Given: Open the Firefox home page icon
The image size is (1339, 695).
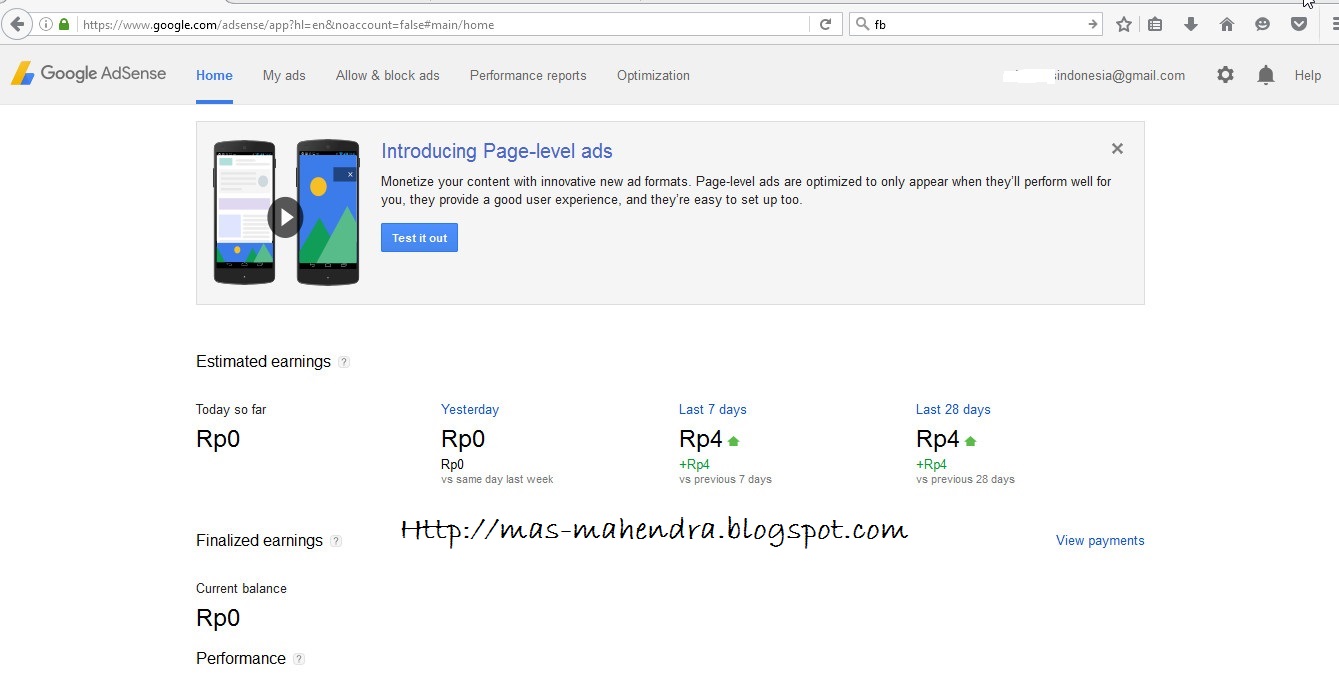Looking at the screenshot, I should (1226, 23).
